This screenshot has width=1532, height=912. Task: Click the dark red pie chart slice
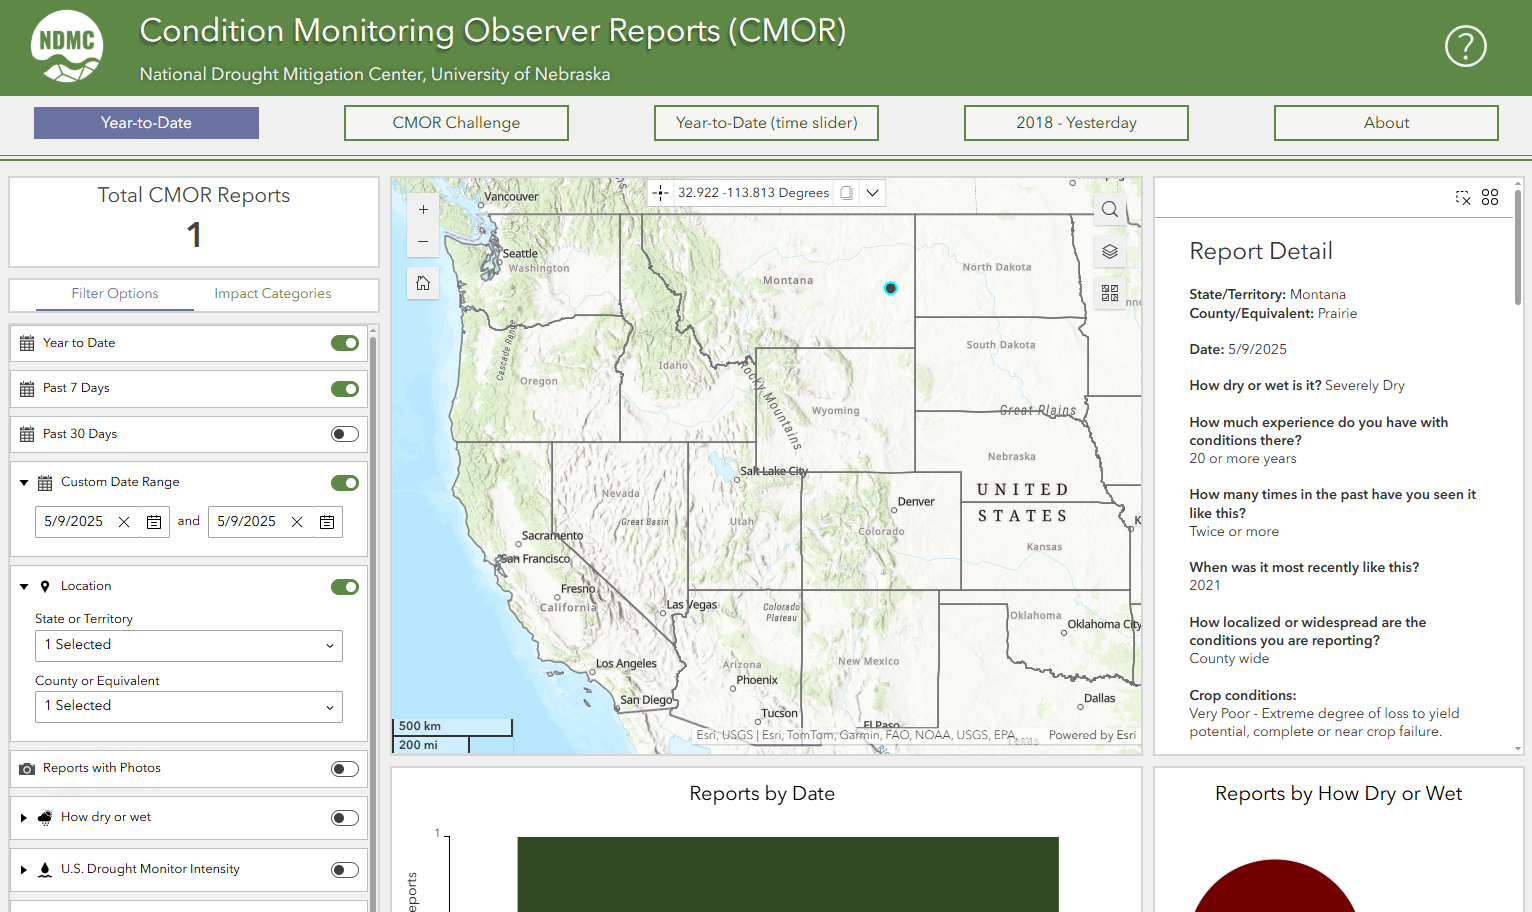pyautogui.click(x=1275, y=888)
